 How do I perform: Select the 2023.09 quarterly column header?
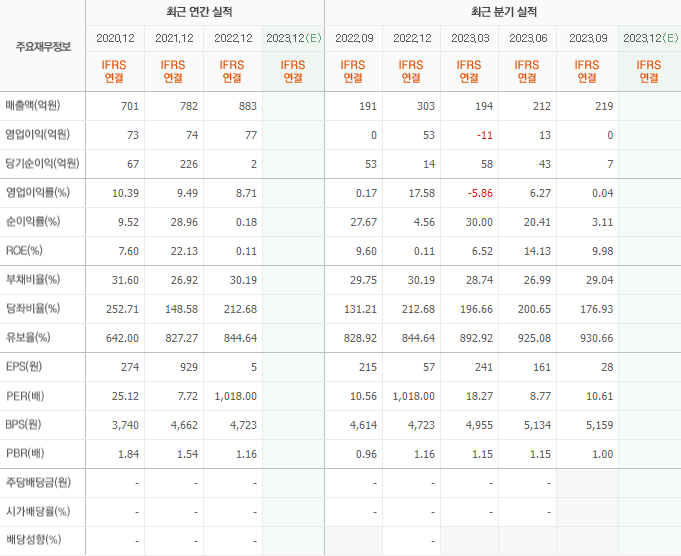tap(588, 38)
